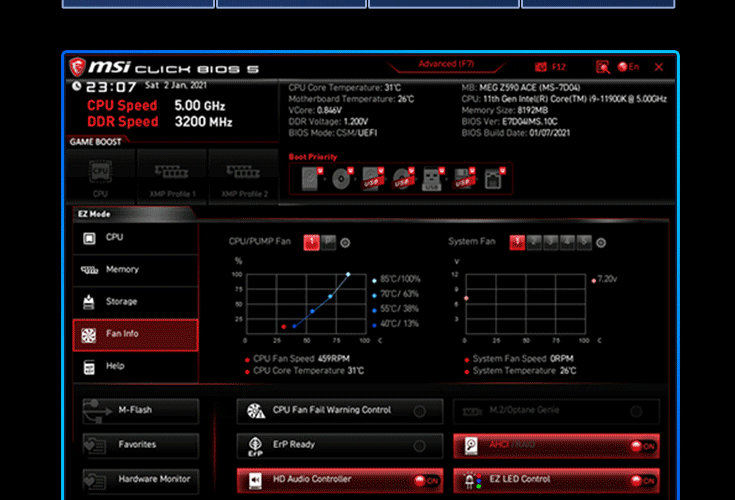Image resolution: width=735 pixels, height=500 pixels.
Task: Click the 40°C/13% fan curve point
Action: 294,326
